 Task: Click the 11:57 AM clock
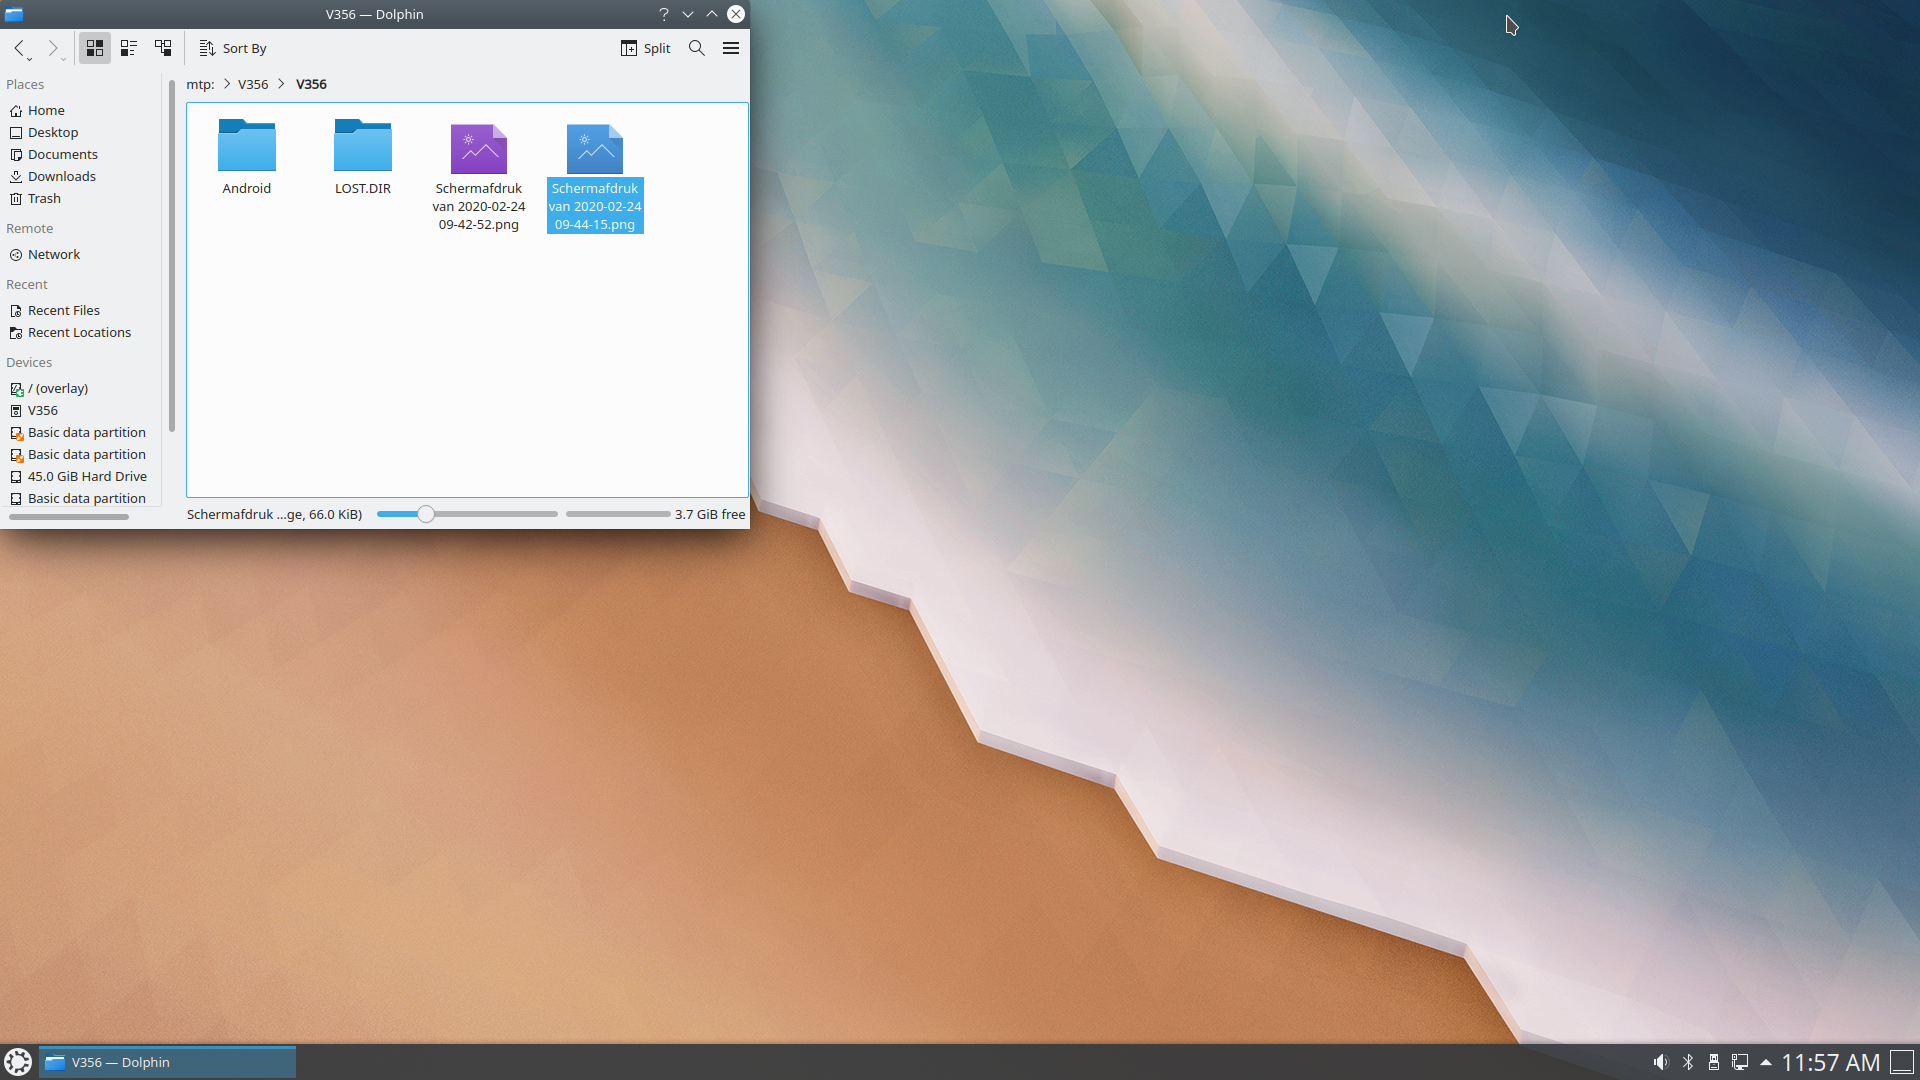click(x=1830, y=1062)
